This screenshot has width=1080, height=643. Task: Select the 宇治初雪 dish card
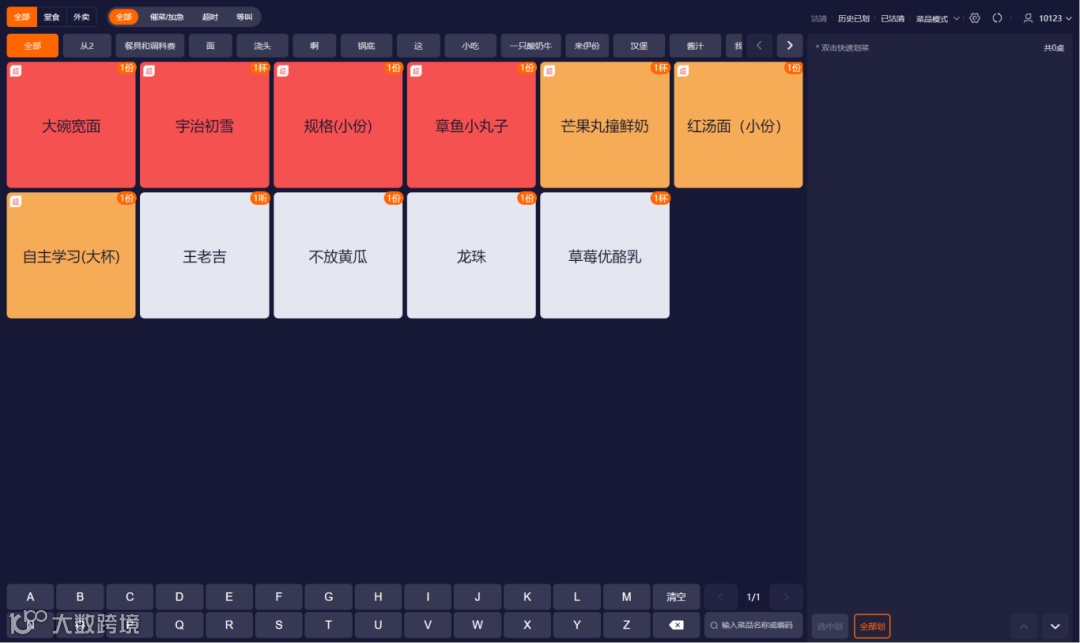tap(205, 125)
